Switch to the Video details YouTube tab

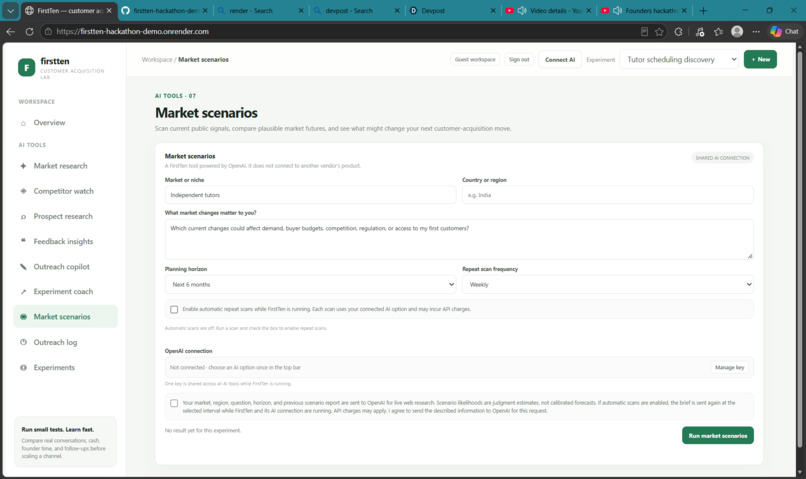point(547,10)
